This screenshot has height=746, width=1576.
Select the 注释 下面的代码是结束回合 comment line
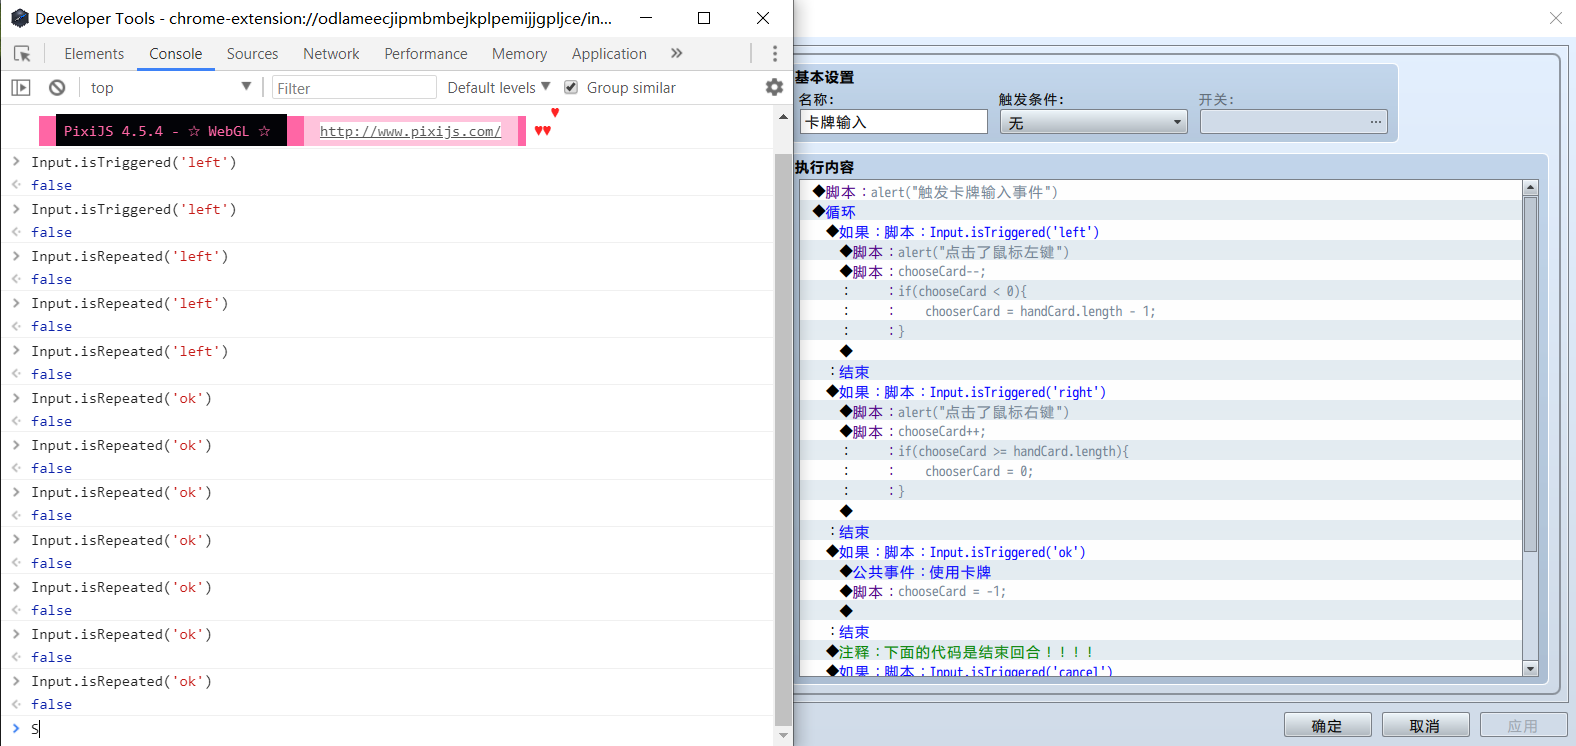1161,652
